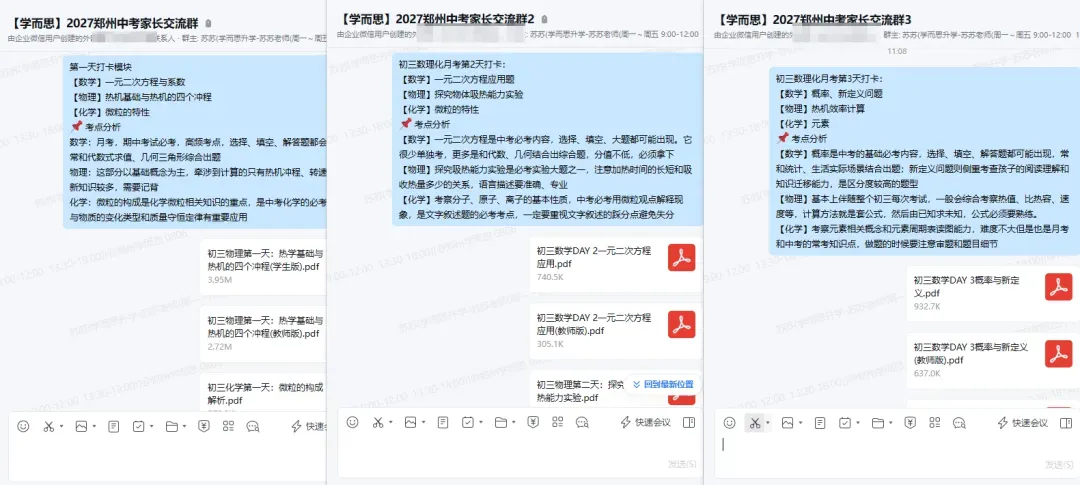Click red packet ¥ icon in 交流群2 window
1080x485 pixels.
point(533,422)
